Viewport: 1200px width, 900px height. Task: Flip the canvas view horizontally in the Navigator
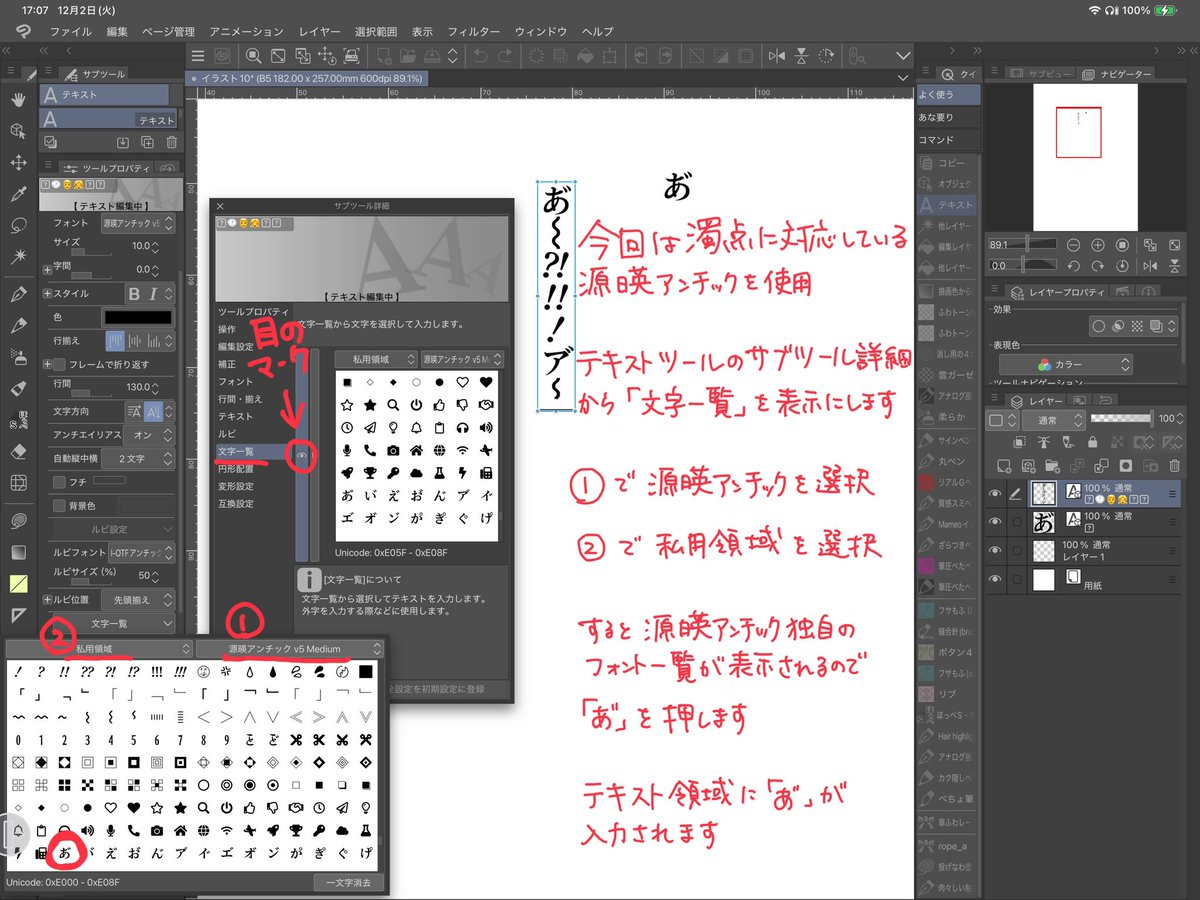(x=1151, y=265)
